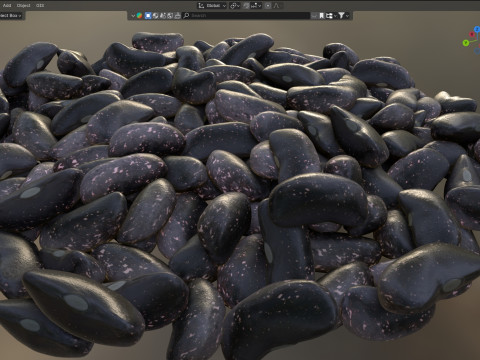Open the display mode dropdown next to the bookmark
This screenshot has height=360, width=480.
[x=331, y=16]
